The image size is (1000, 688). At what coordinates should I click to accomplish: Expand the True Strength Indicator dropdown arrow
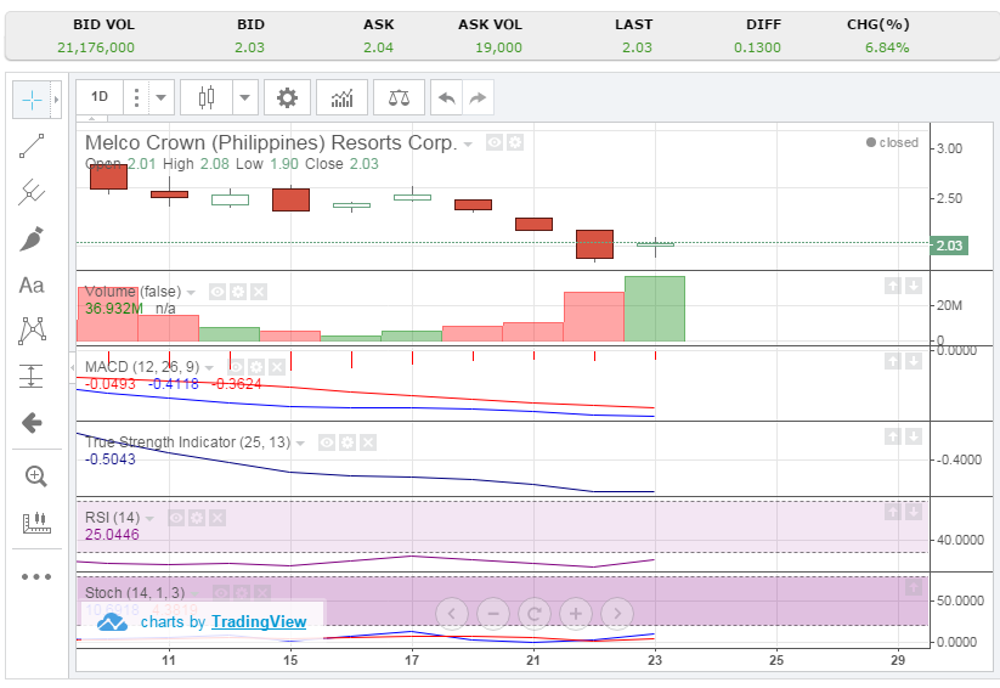(x=300, y=444)
